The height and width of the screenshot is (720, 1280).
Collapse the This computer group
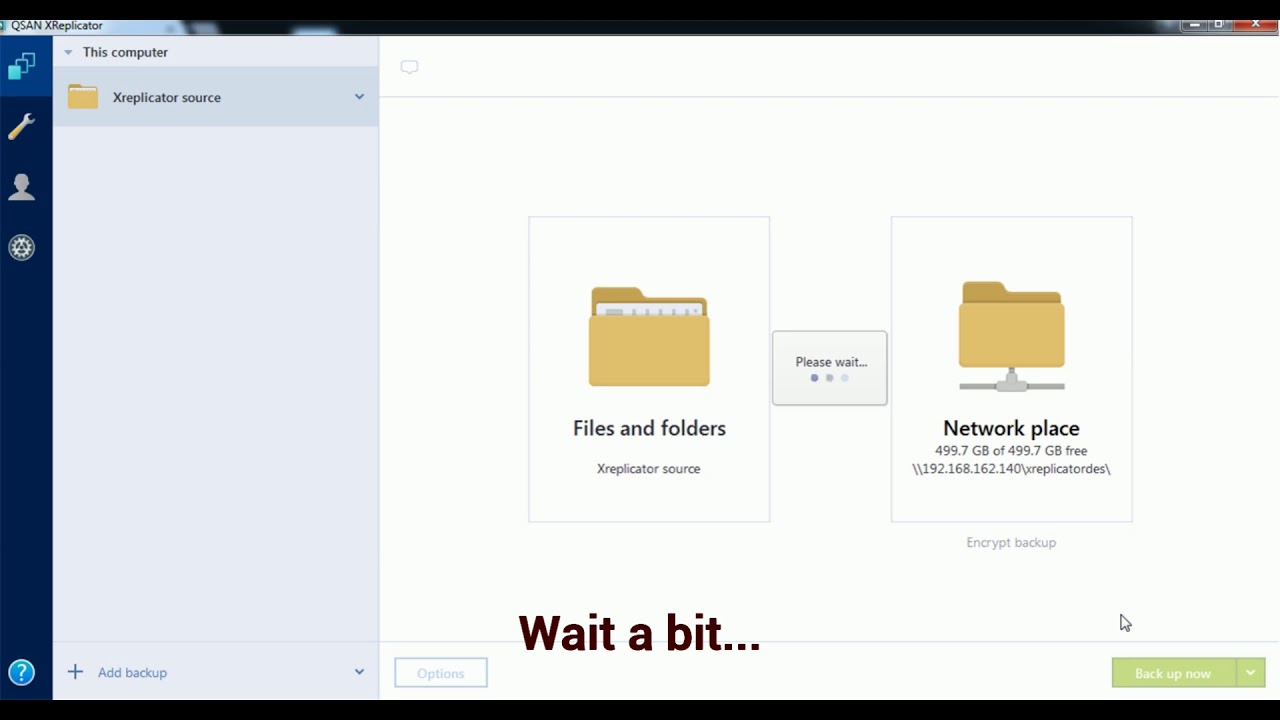tap(68, 52)
